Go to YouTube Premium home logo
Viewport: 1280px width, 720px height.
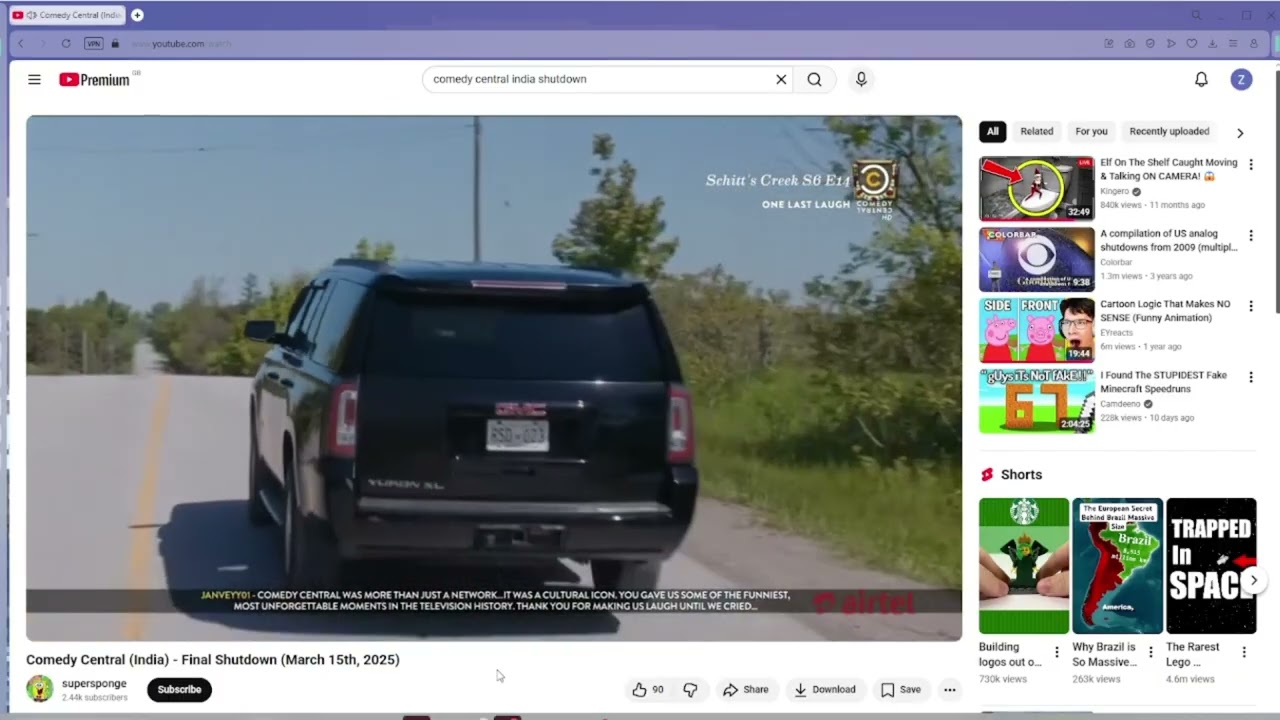point(94,80)
